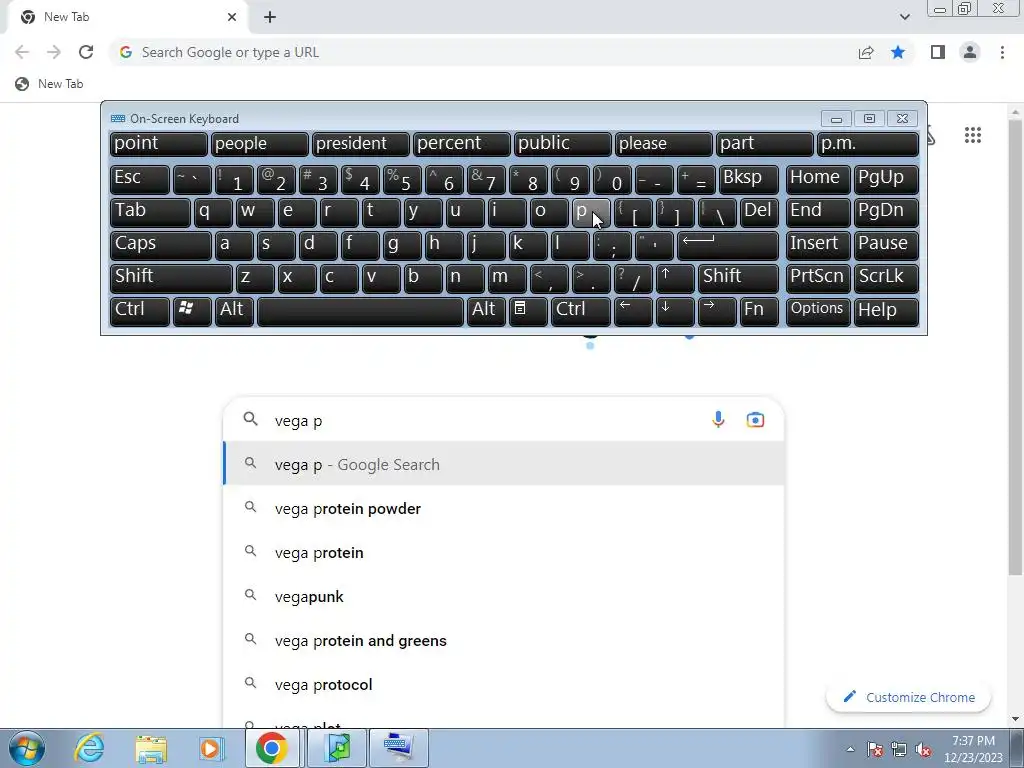1024x768 pixels.
Task: Click Customize Chrome button
Action: pos(908,697)
